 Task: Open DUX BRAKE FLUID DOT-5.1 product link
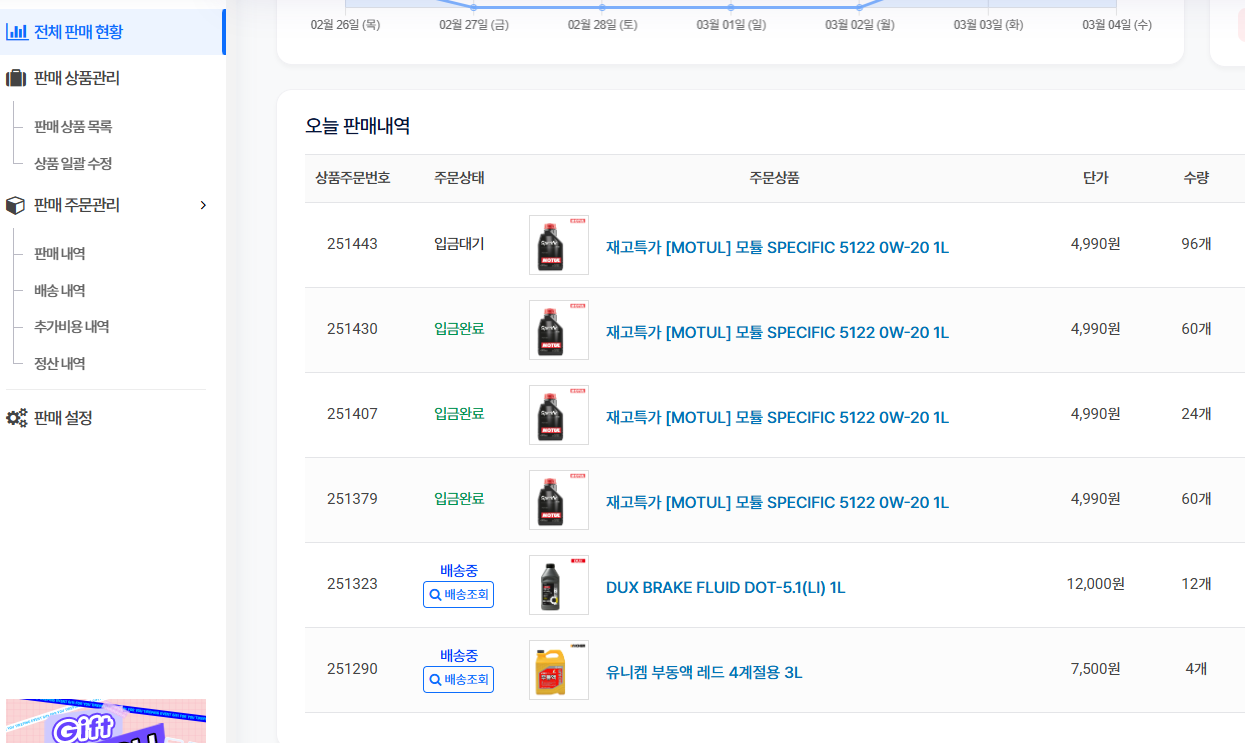click(725, 588)
